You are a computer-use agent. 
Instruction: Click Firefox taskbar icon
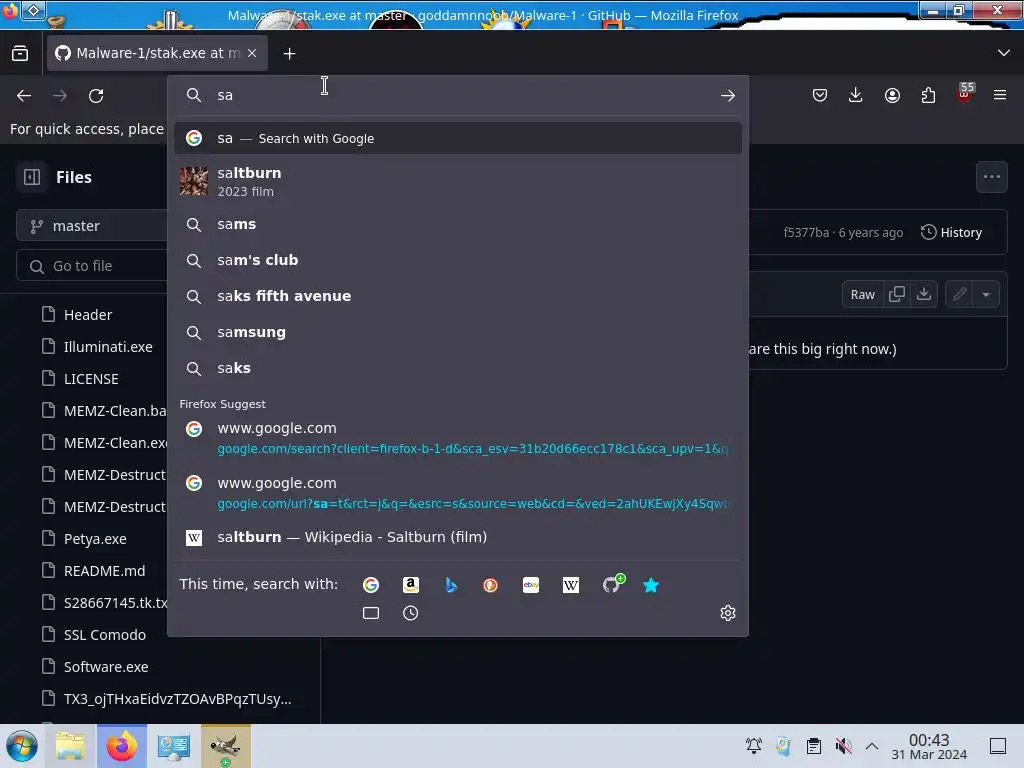point(121,746)
